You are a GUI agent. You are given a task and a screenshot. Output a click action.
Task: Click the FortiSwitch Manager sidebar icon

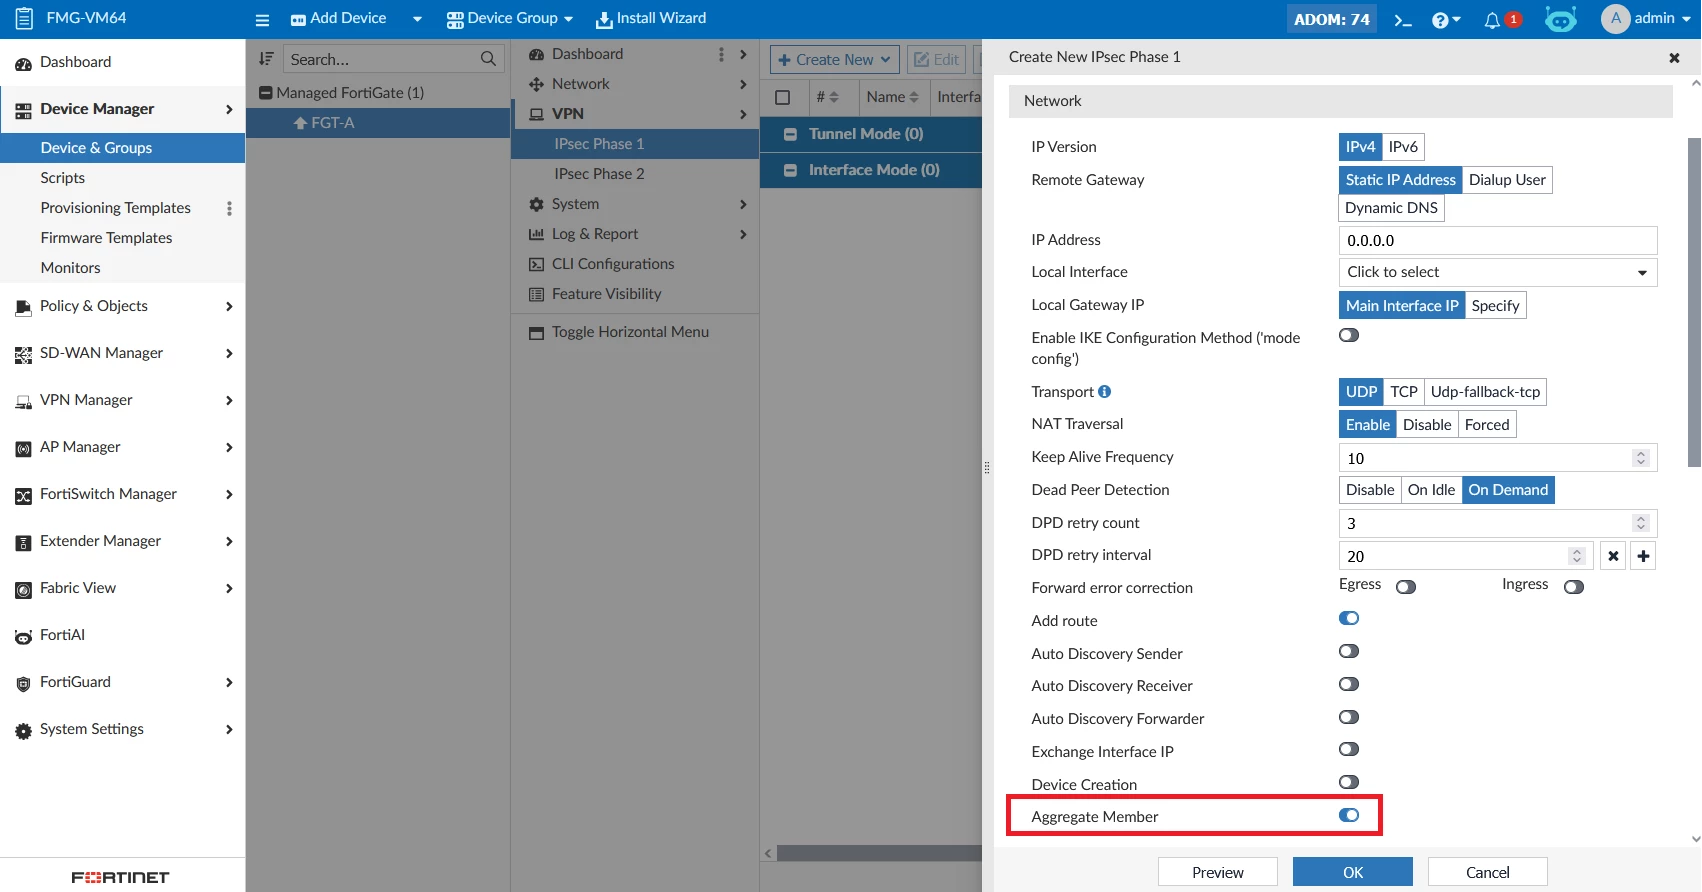[x=23, y=495]
